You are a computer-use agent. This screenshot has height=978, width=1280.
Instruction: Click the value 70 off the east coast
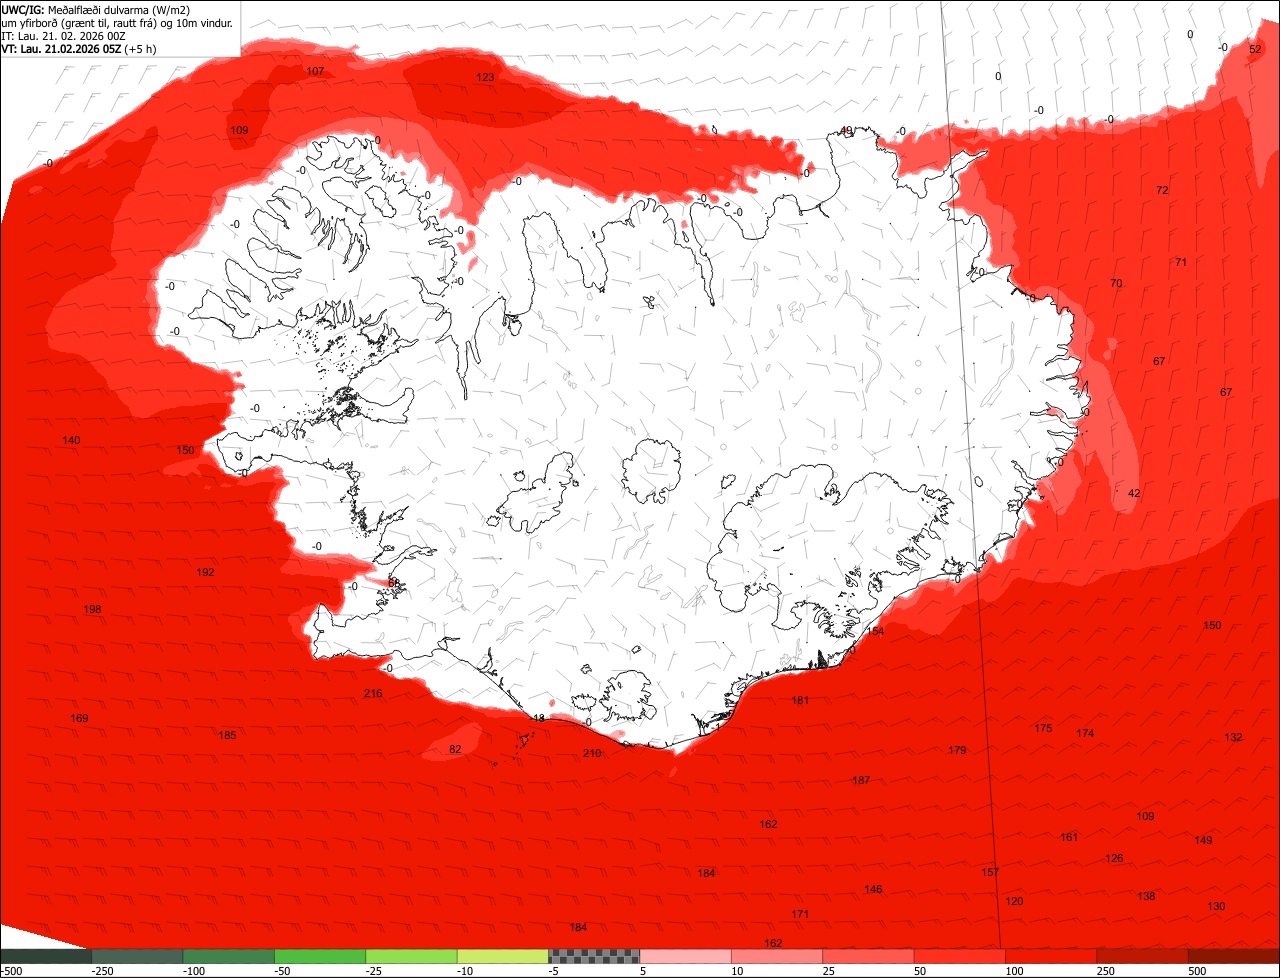[1116, 283]
